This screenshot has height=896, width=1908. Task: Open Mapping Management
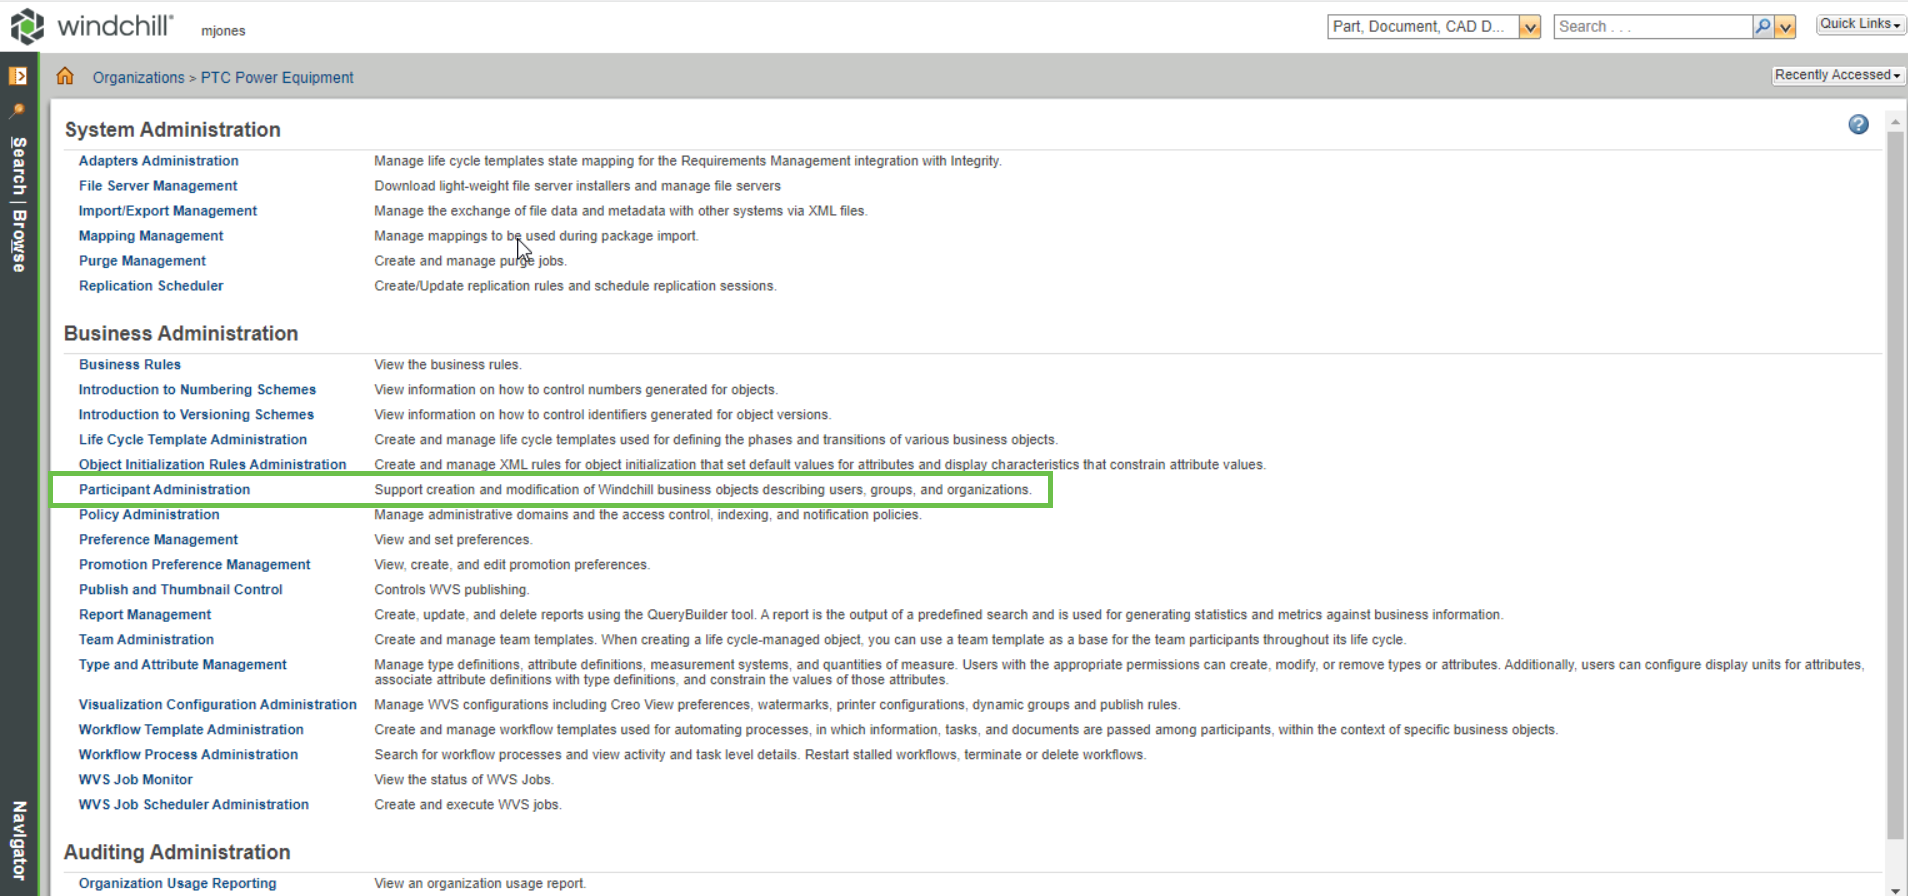click(151, 236)
